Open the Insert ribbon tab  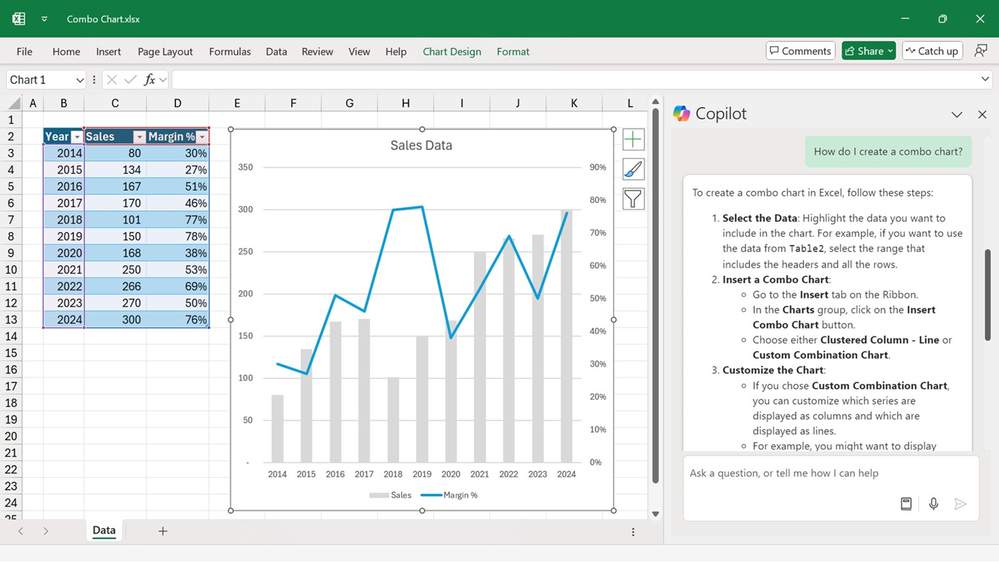108,52
